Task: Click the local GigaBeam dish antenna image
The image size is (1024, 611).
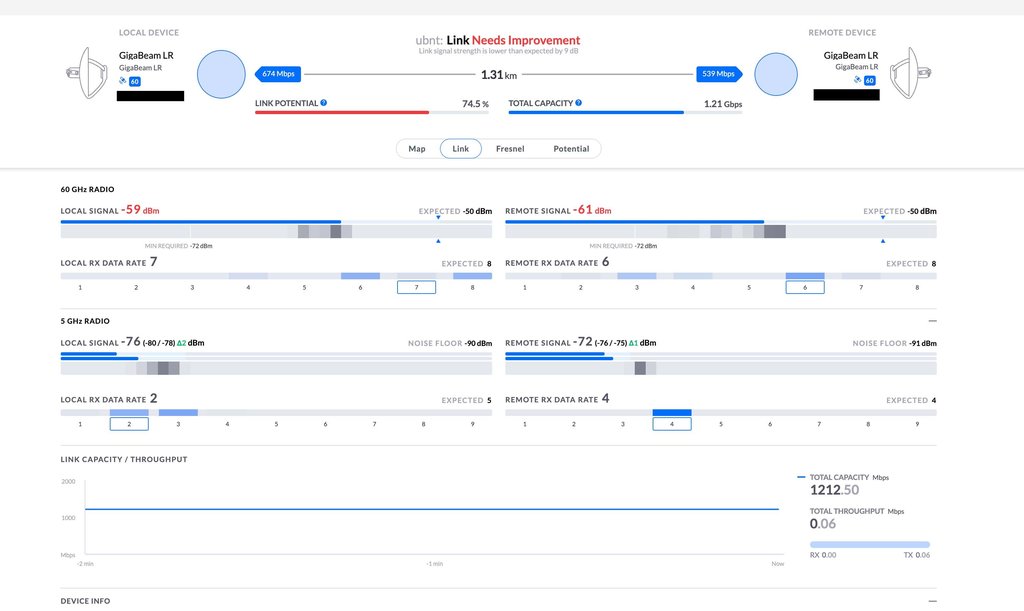Action: click(x=87, y=74)
